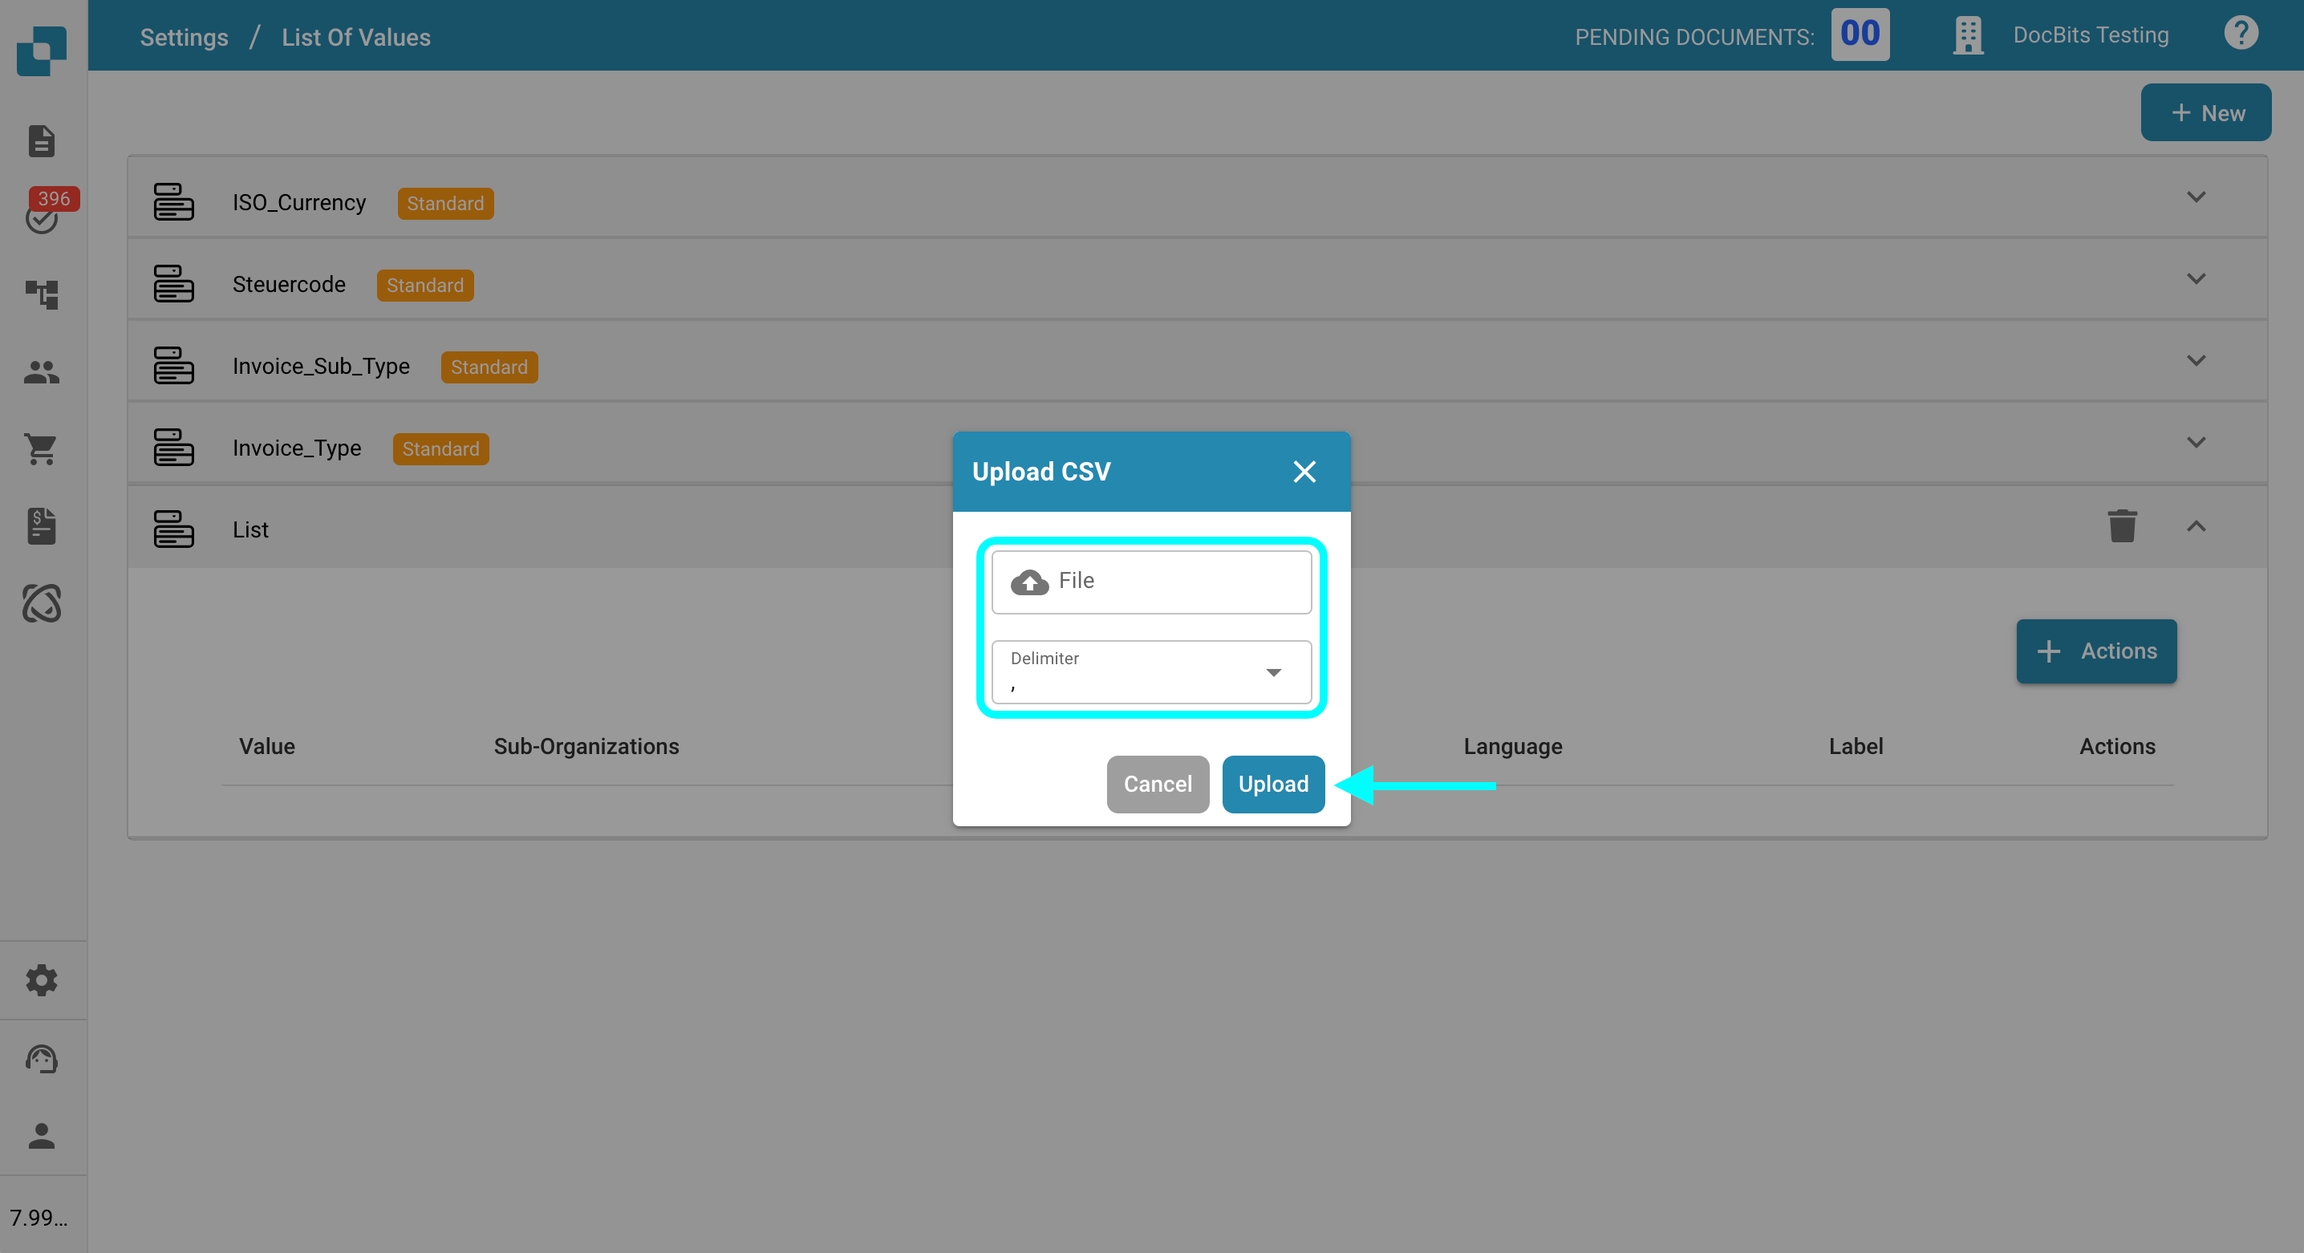The width and height of the screenshot is (2304, 1253).
Task: Open the users group sidebar icon
Action: click(x=41, y=372)
